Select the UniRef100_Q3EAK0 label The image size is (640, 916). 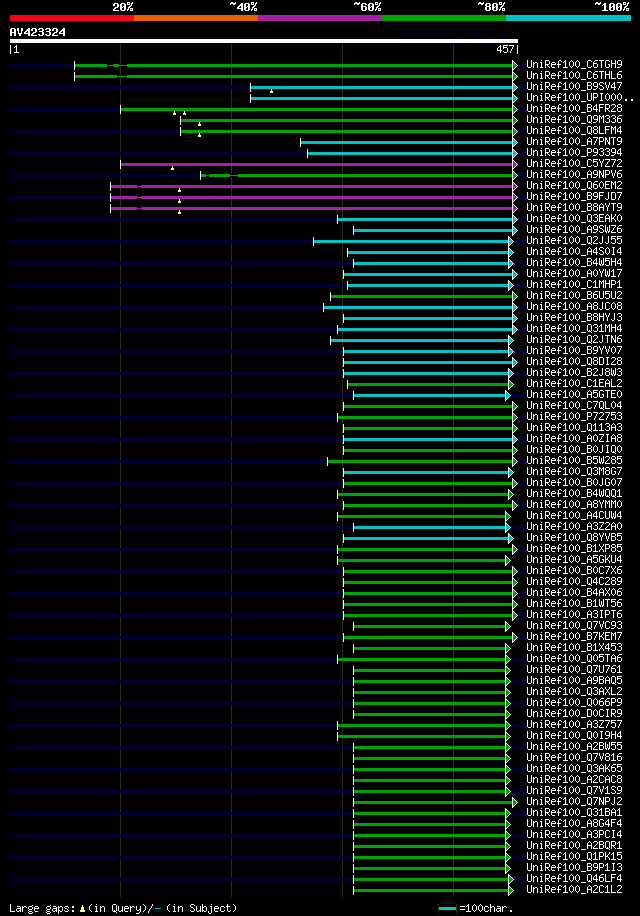[x=574, y=218]
